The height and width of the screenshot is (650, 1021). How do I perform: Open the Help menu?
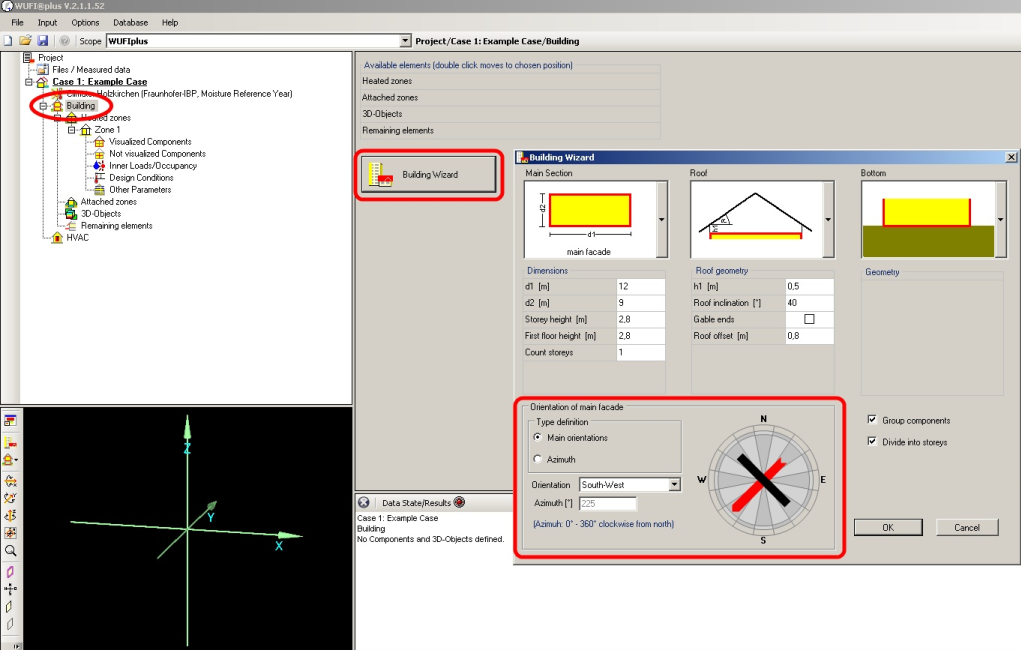click(170, 22)
